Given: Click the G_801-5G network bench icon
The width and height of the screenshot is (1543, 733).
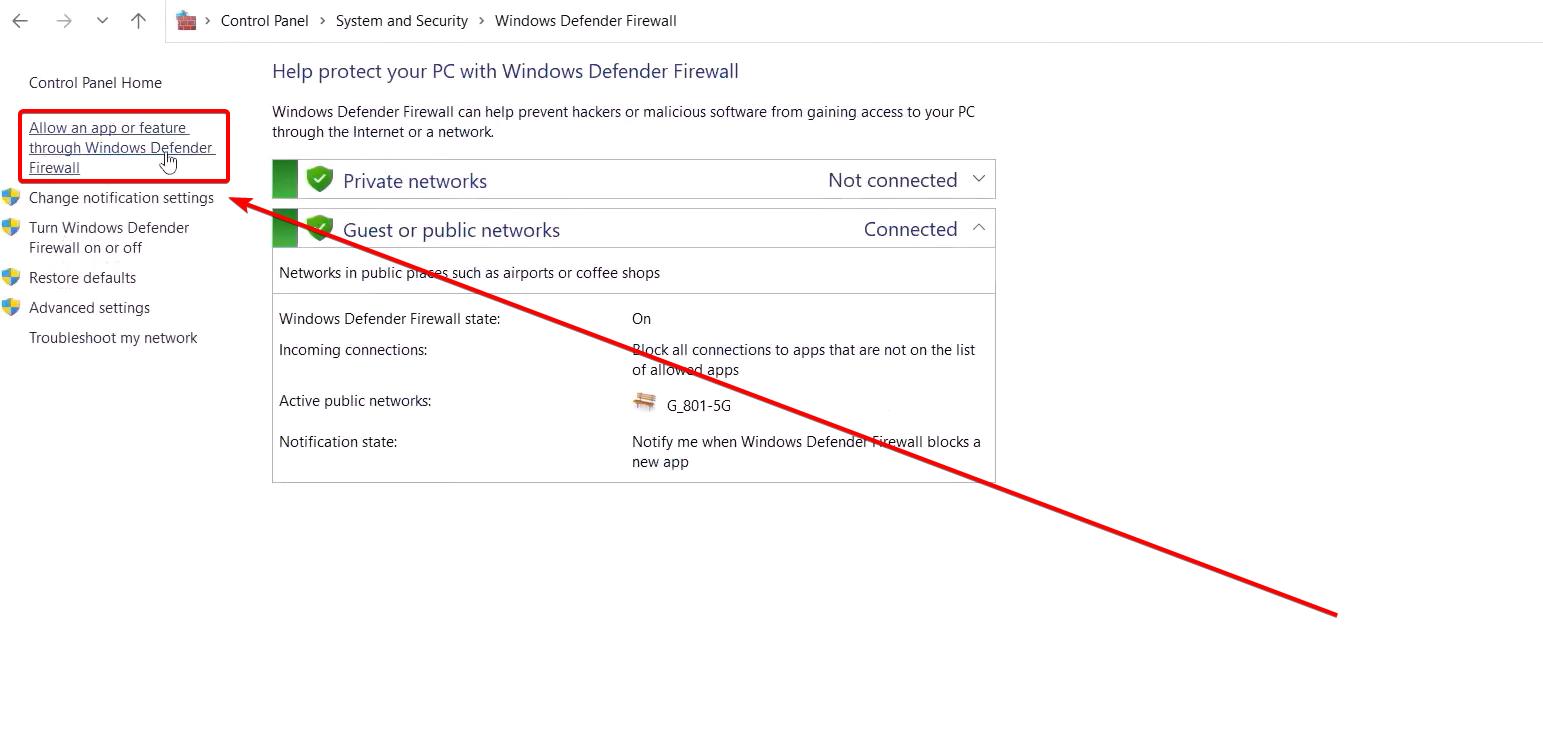Looking at the screenshot, I should click(x=644, y=402).
